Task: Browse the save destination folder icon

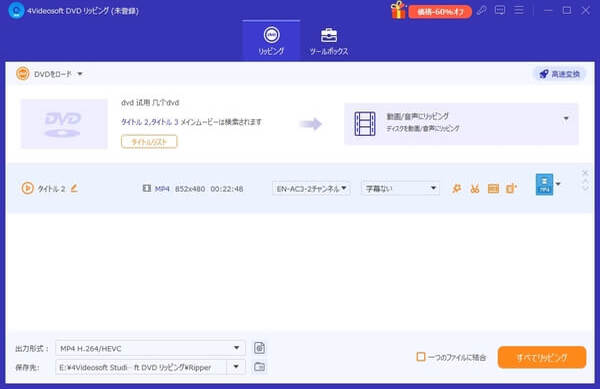Action: pyautogui.click(x=259, y=367)
